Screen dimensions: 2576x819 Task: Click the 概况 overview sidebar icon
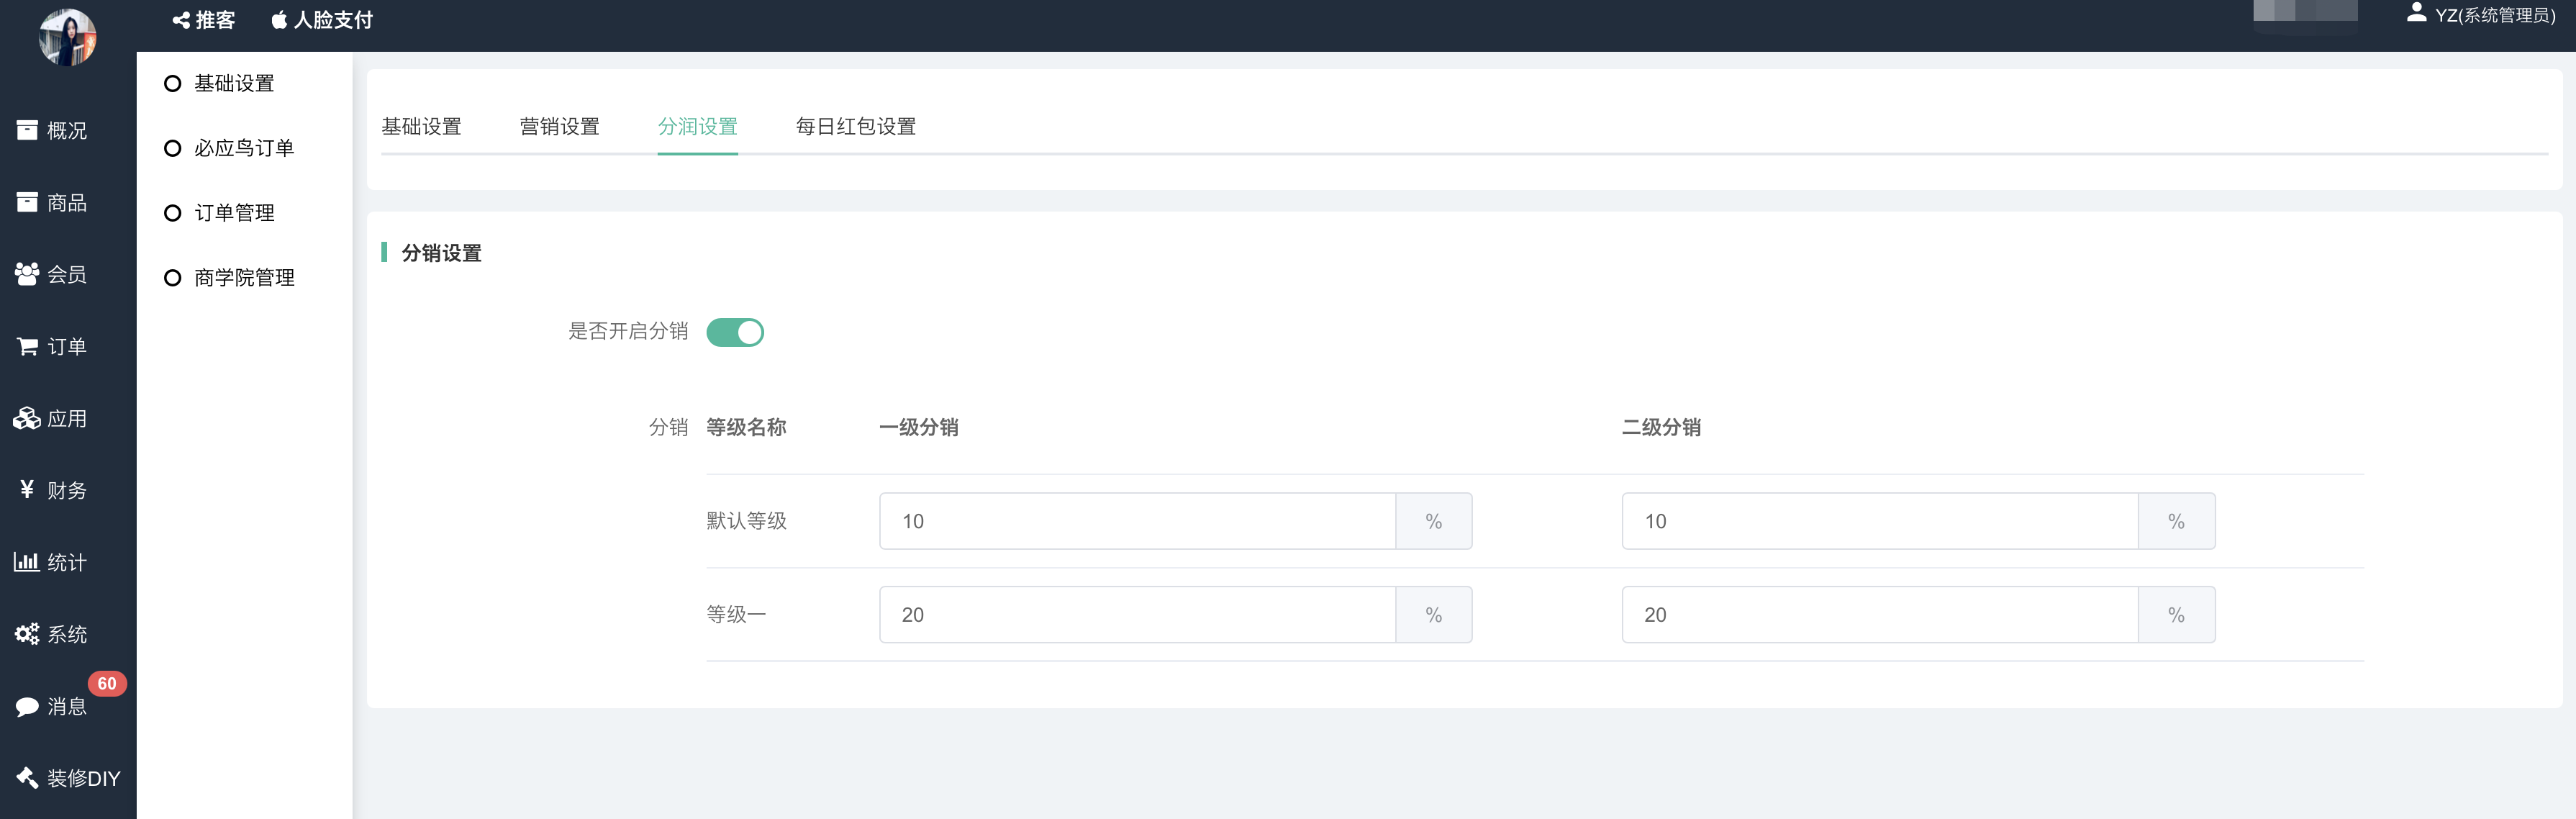(x=27, y=130)
